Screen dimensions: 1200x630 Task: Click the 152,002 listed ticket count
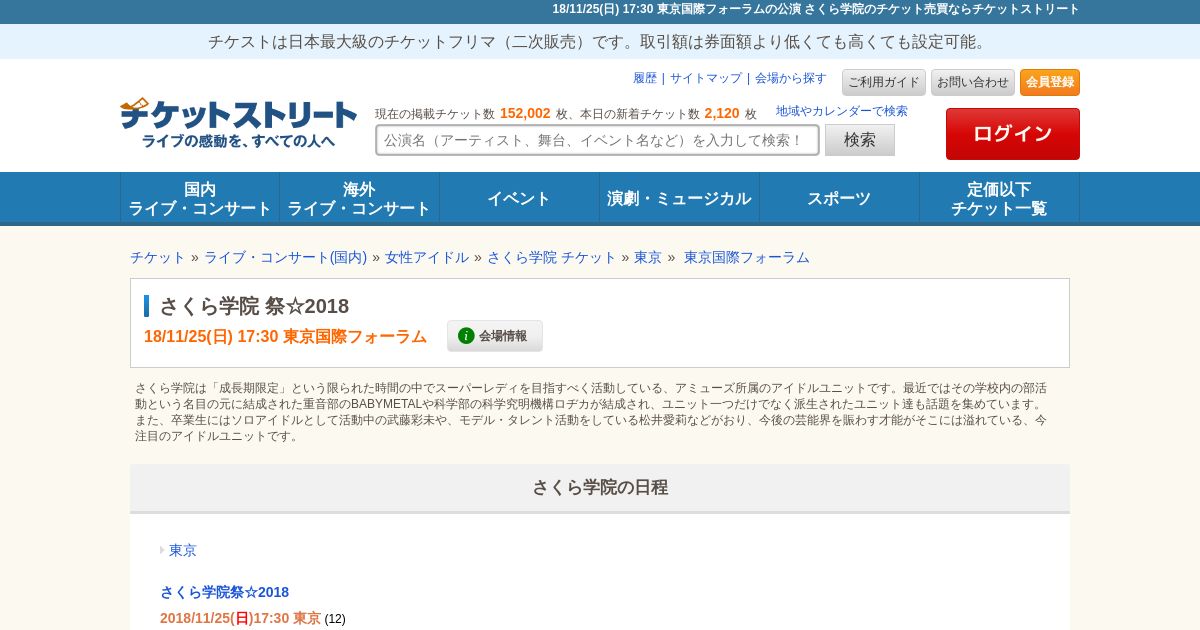click(525, 113)
